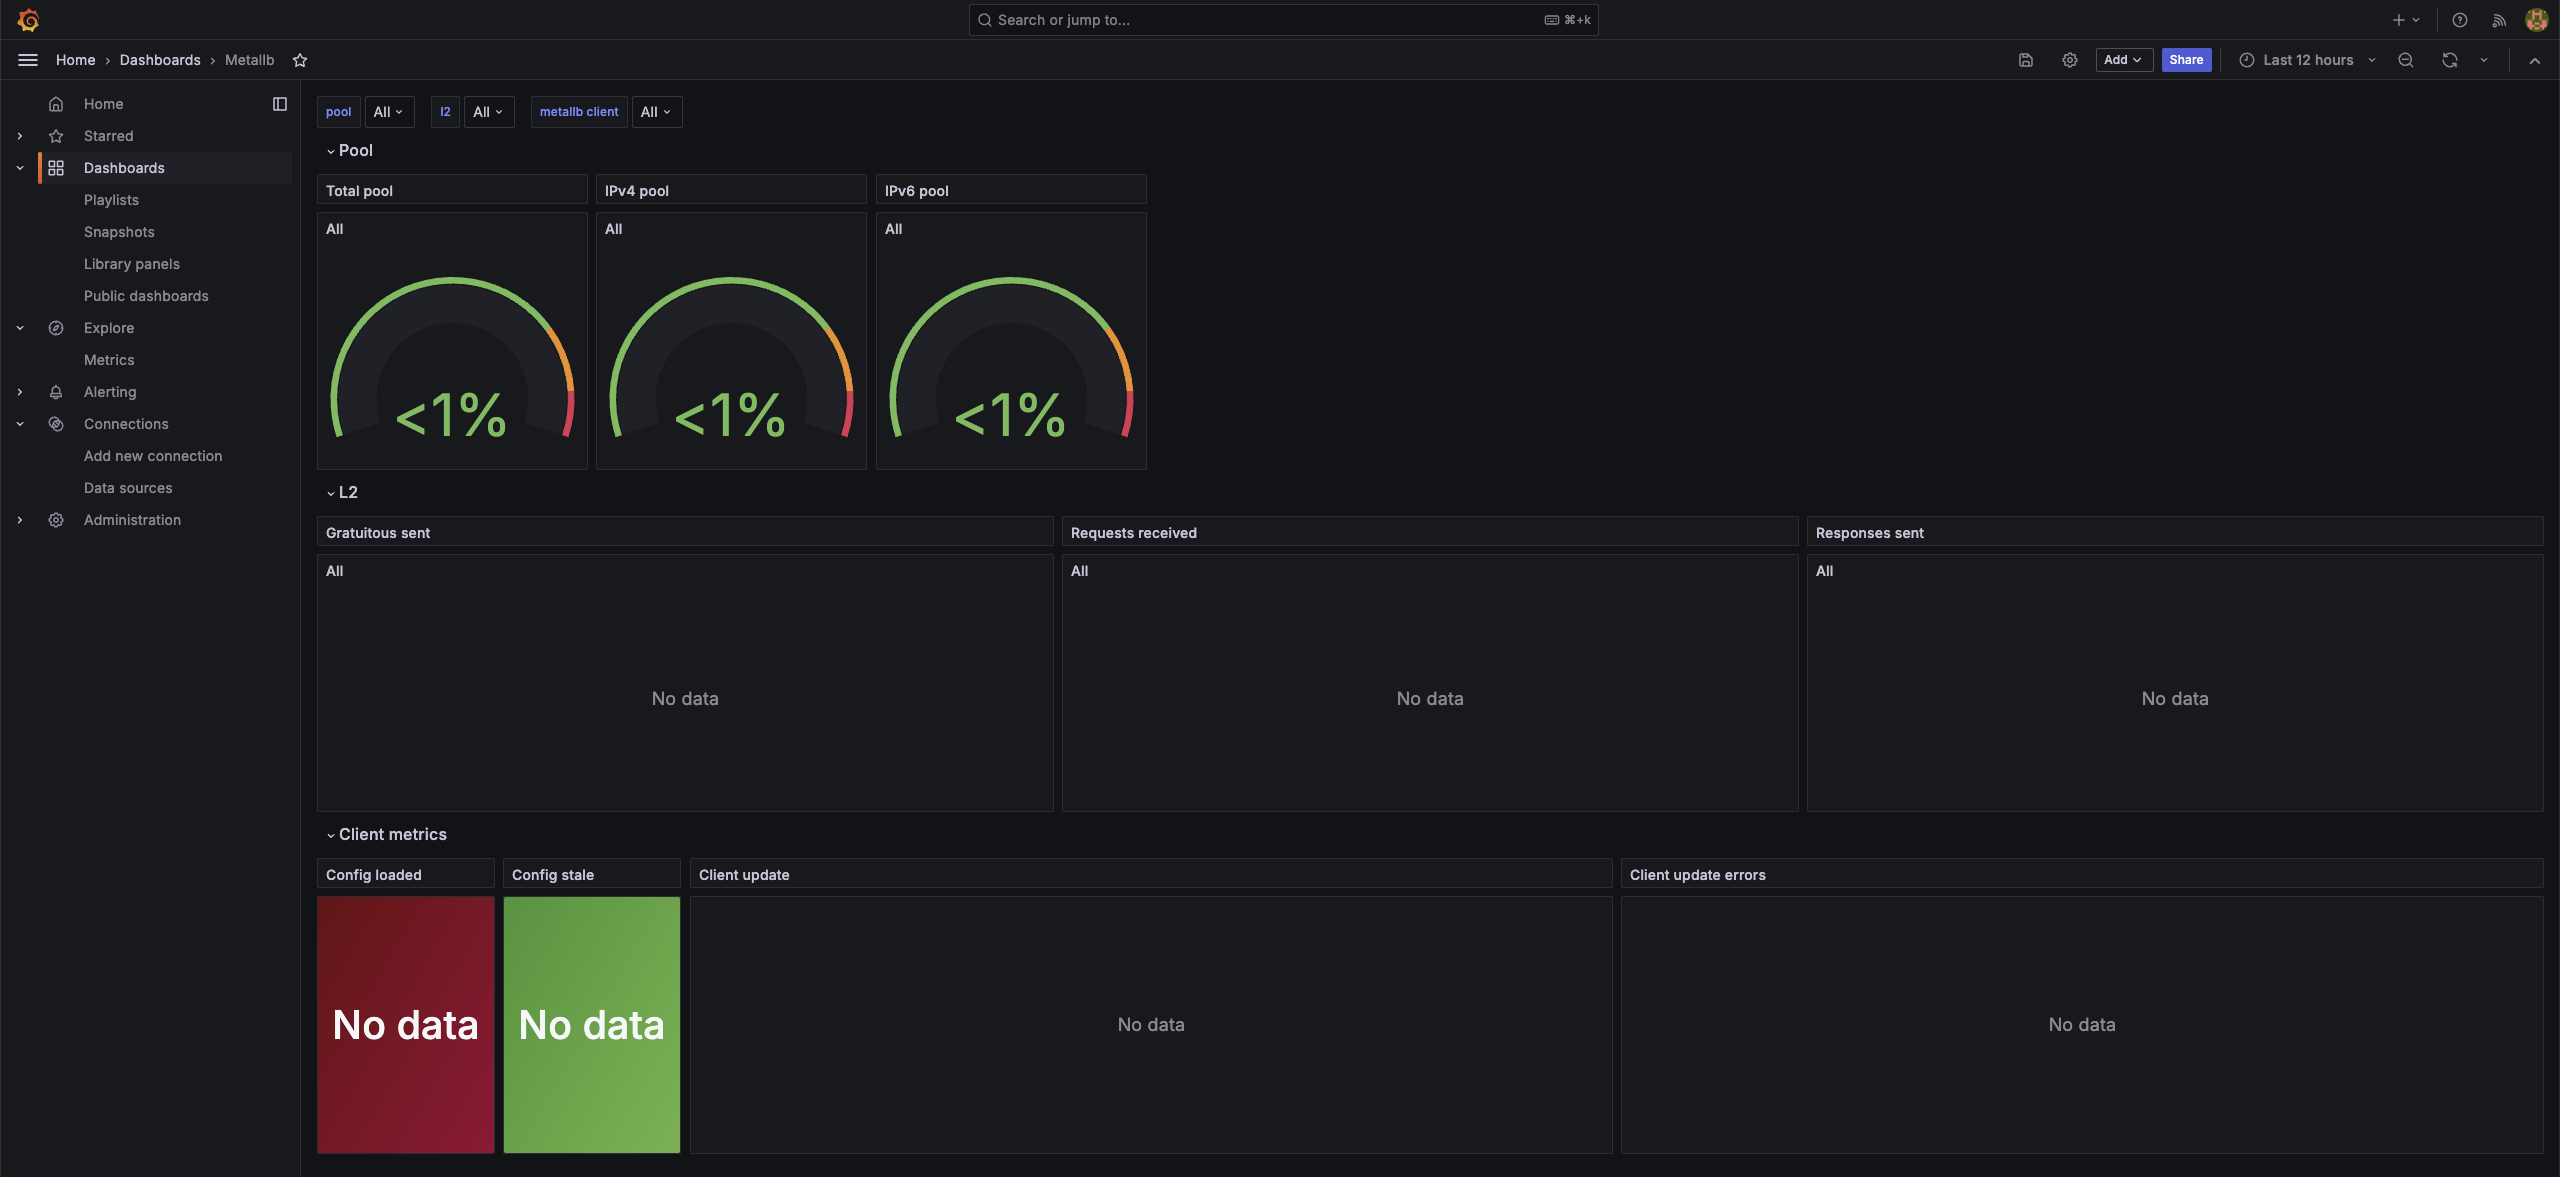Select Alerting in the sidebar

pos(110,392)
